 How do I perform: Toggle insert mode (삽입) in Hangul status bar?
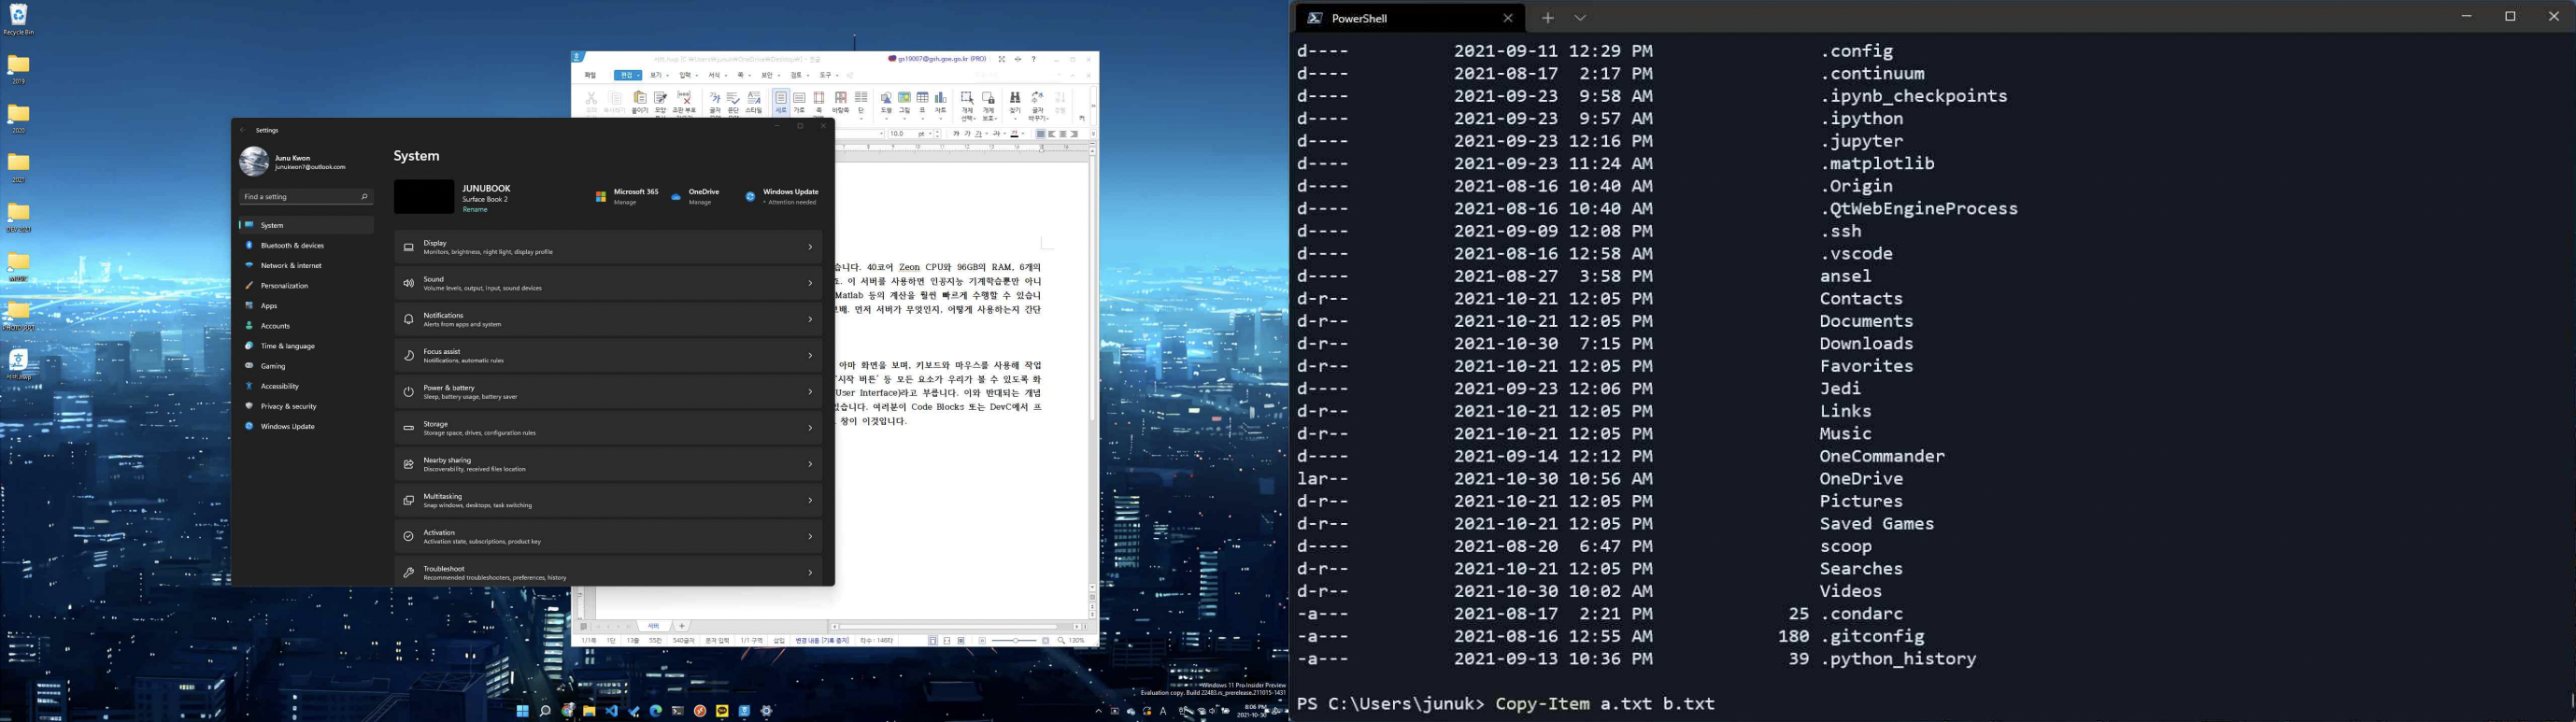pos(779,641)
